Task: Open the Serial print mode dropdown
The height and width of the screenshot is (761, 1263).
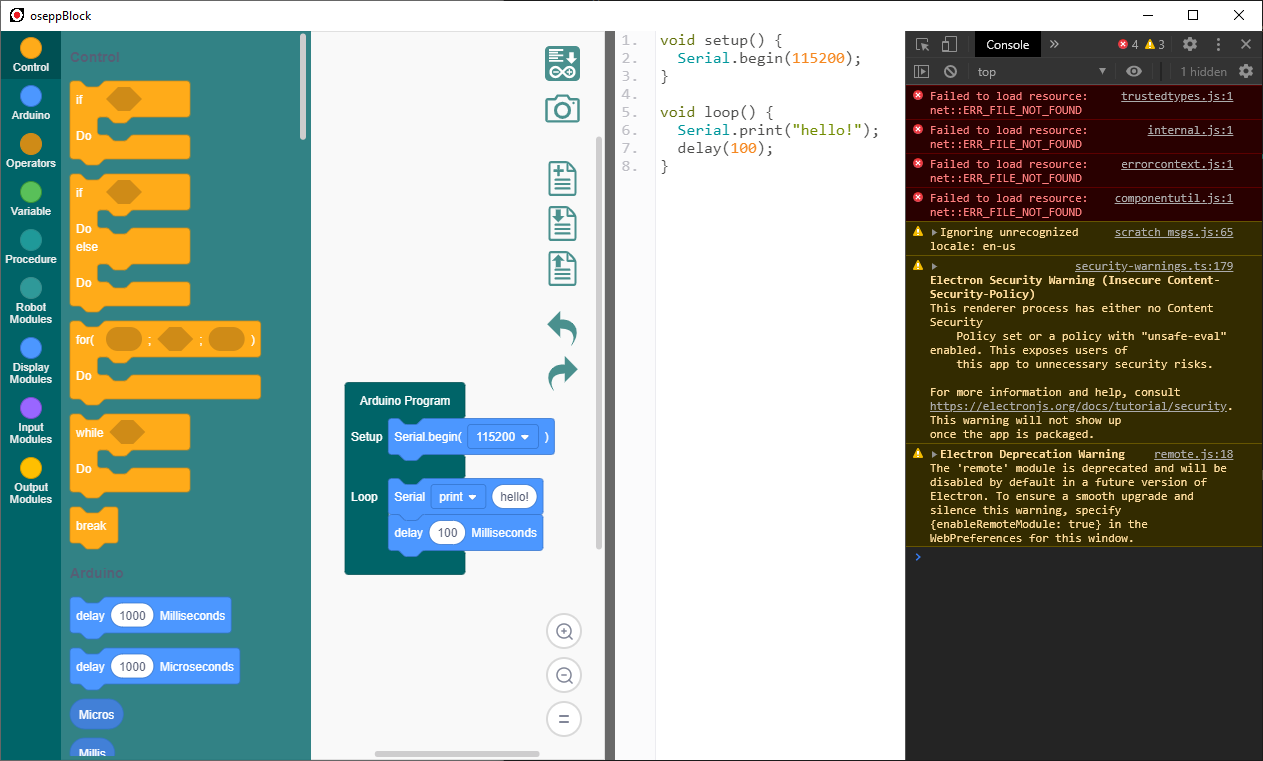Action: (459, 497)
